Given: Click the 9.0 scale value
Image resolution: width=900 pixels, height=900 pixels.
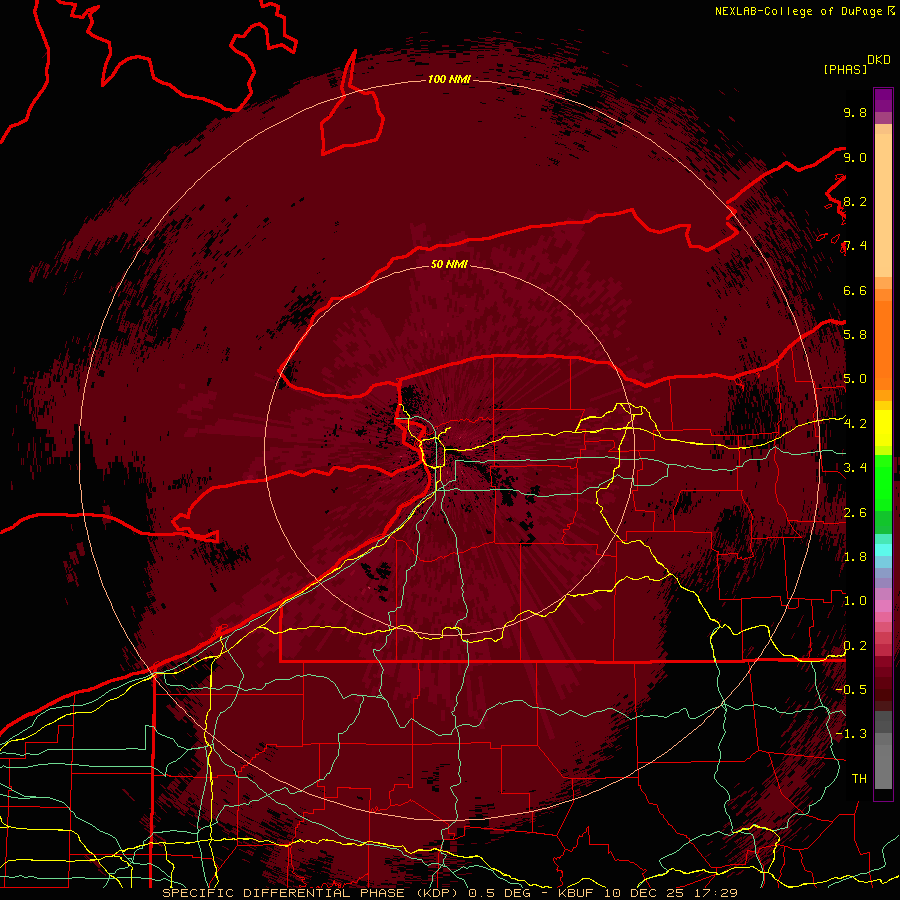Looking at the screenshot, I should pos(855,157).
